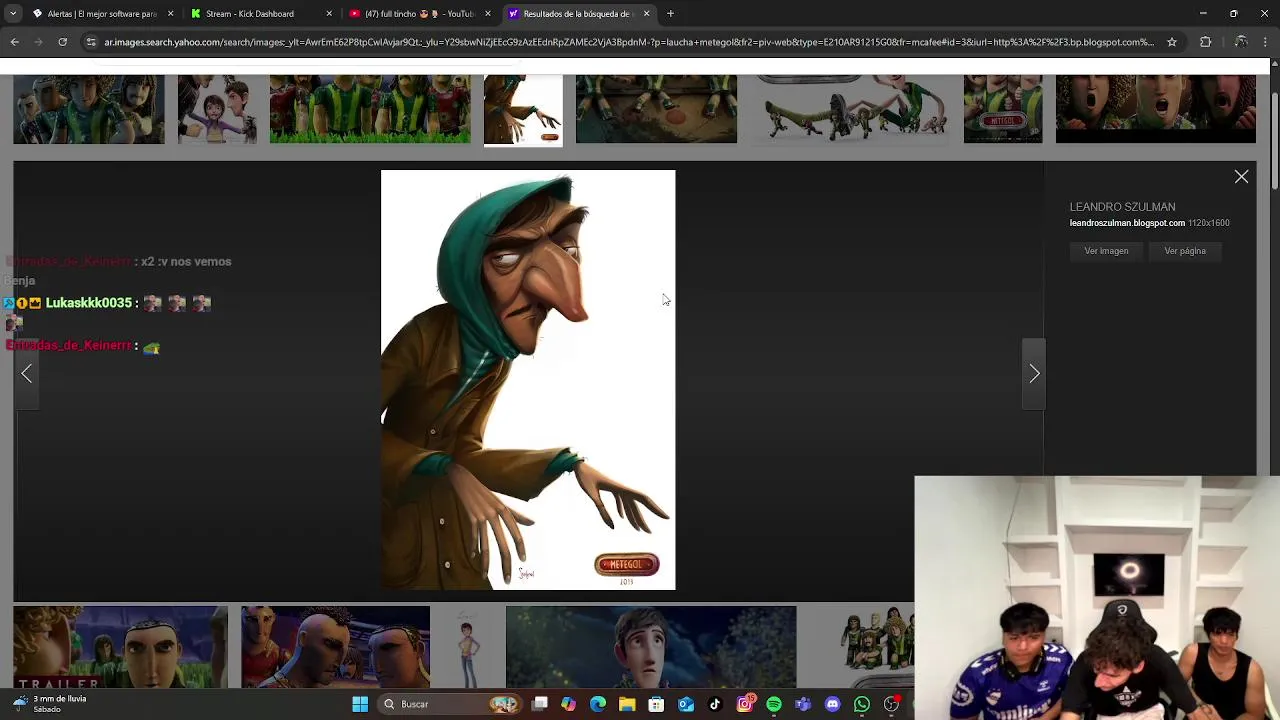Select the selected hooded character thumbnail in top row
The height and width of the screenshot is (720, 1280).
point(523,110)
